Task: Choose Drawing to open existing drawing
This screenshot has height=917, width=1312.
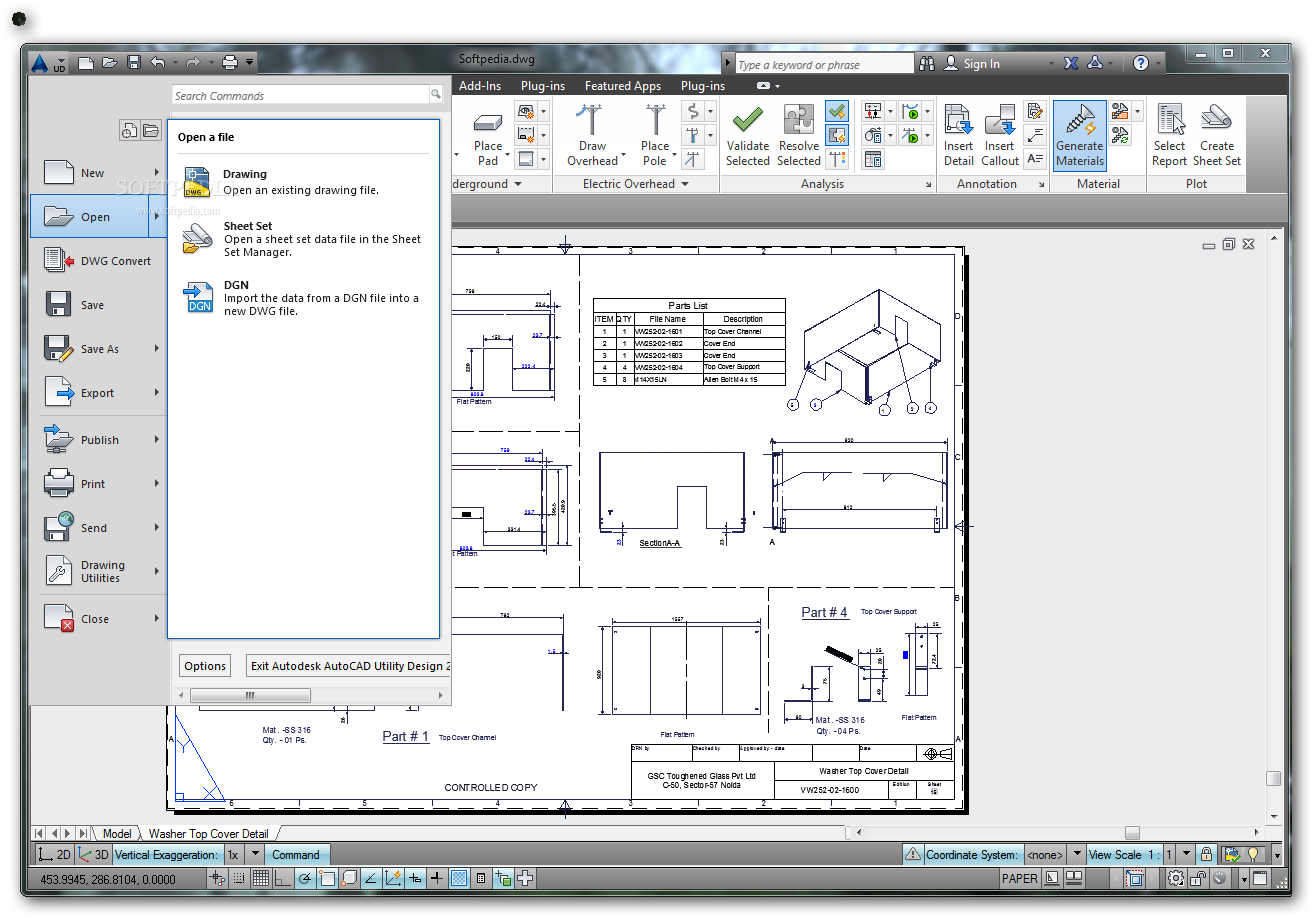Action: [305, 182]
